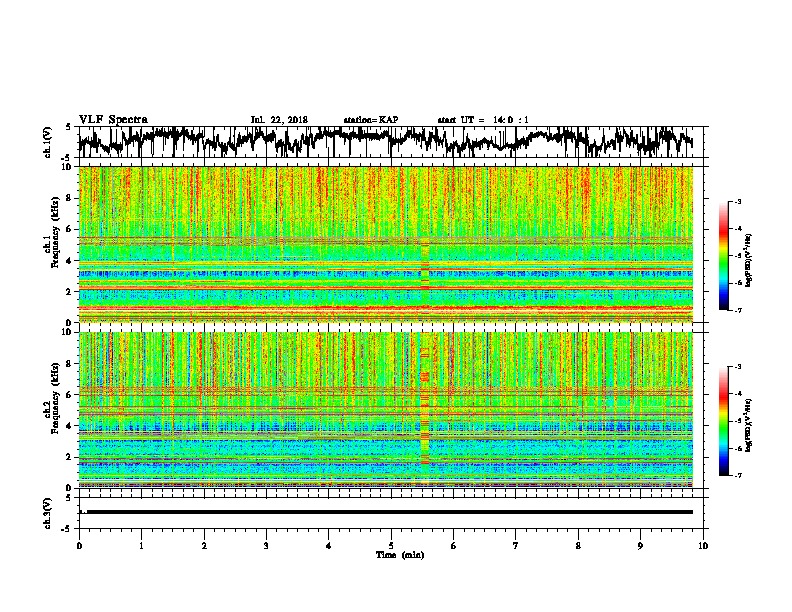792x612 pixels.
Task: Click the '-3' label on ch.2 colorbar
Action: coord(738,367)
